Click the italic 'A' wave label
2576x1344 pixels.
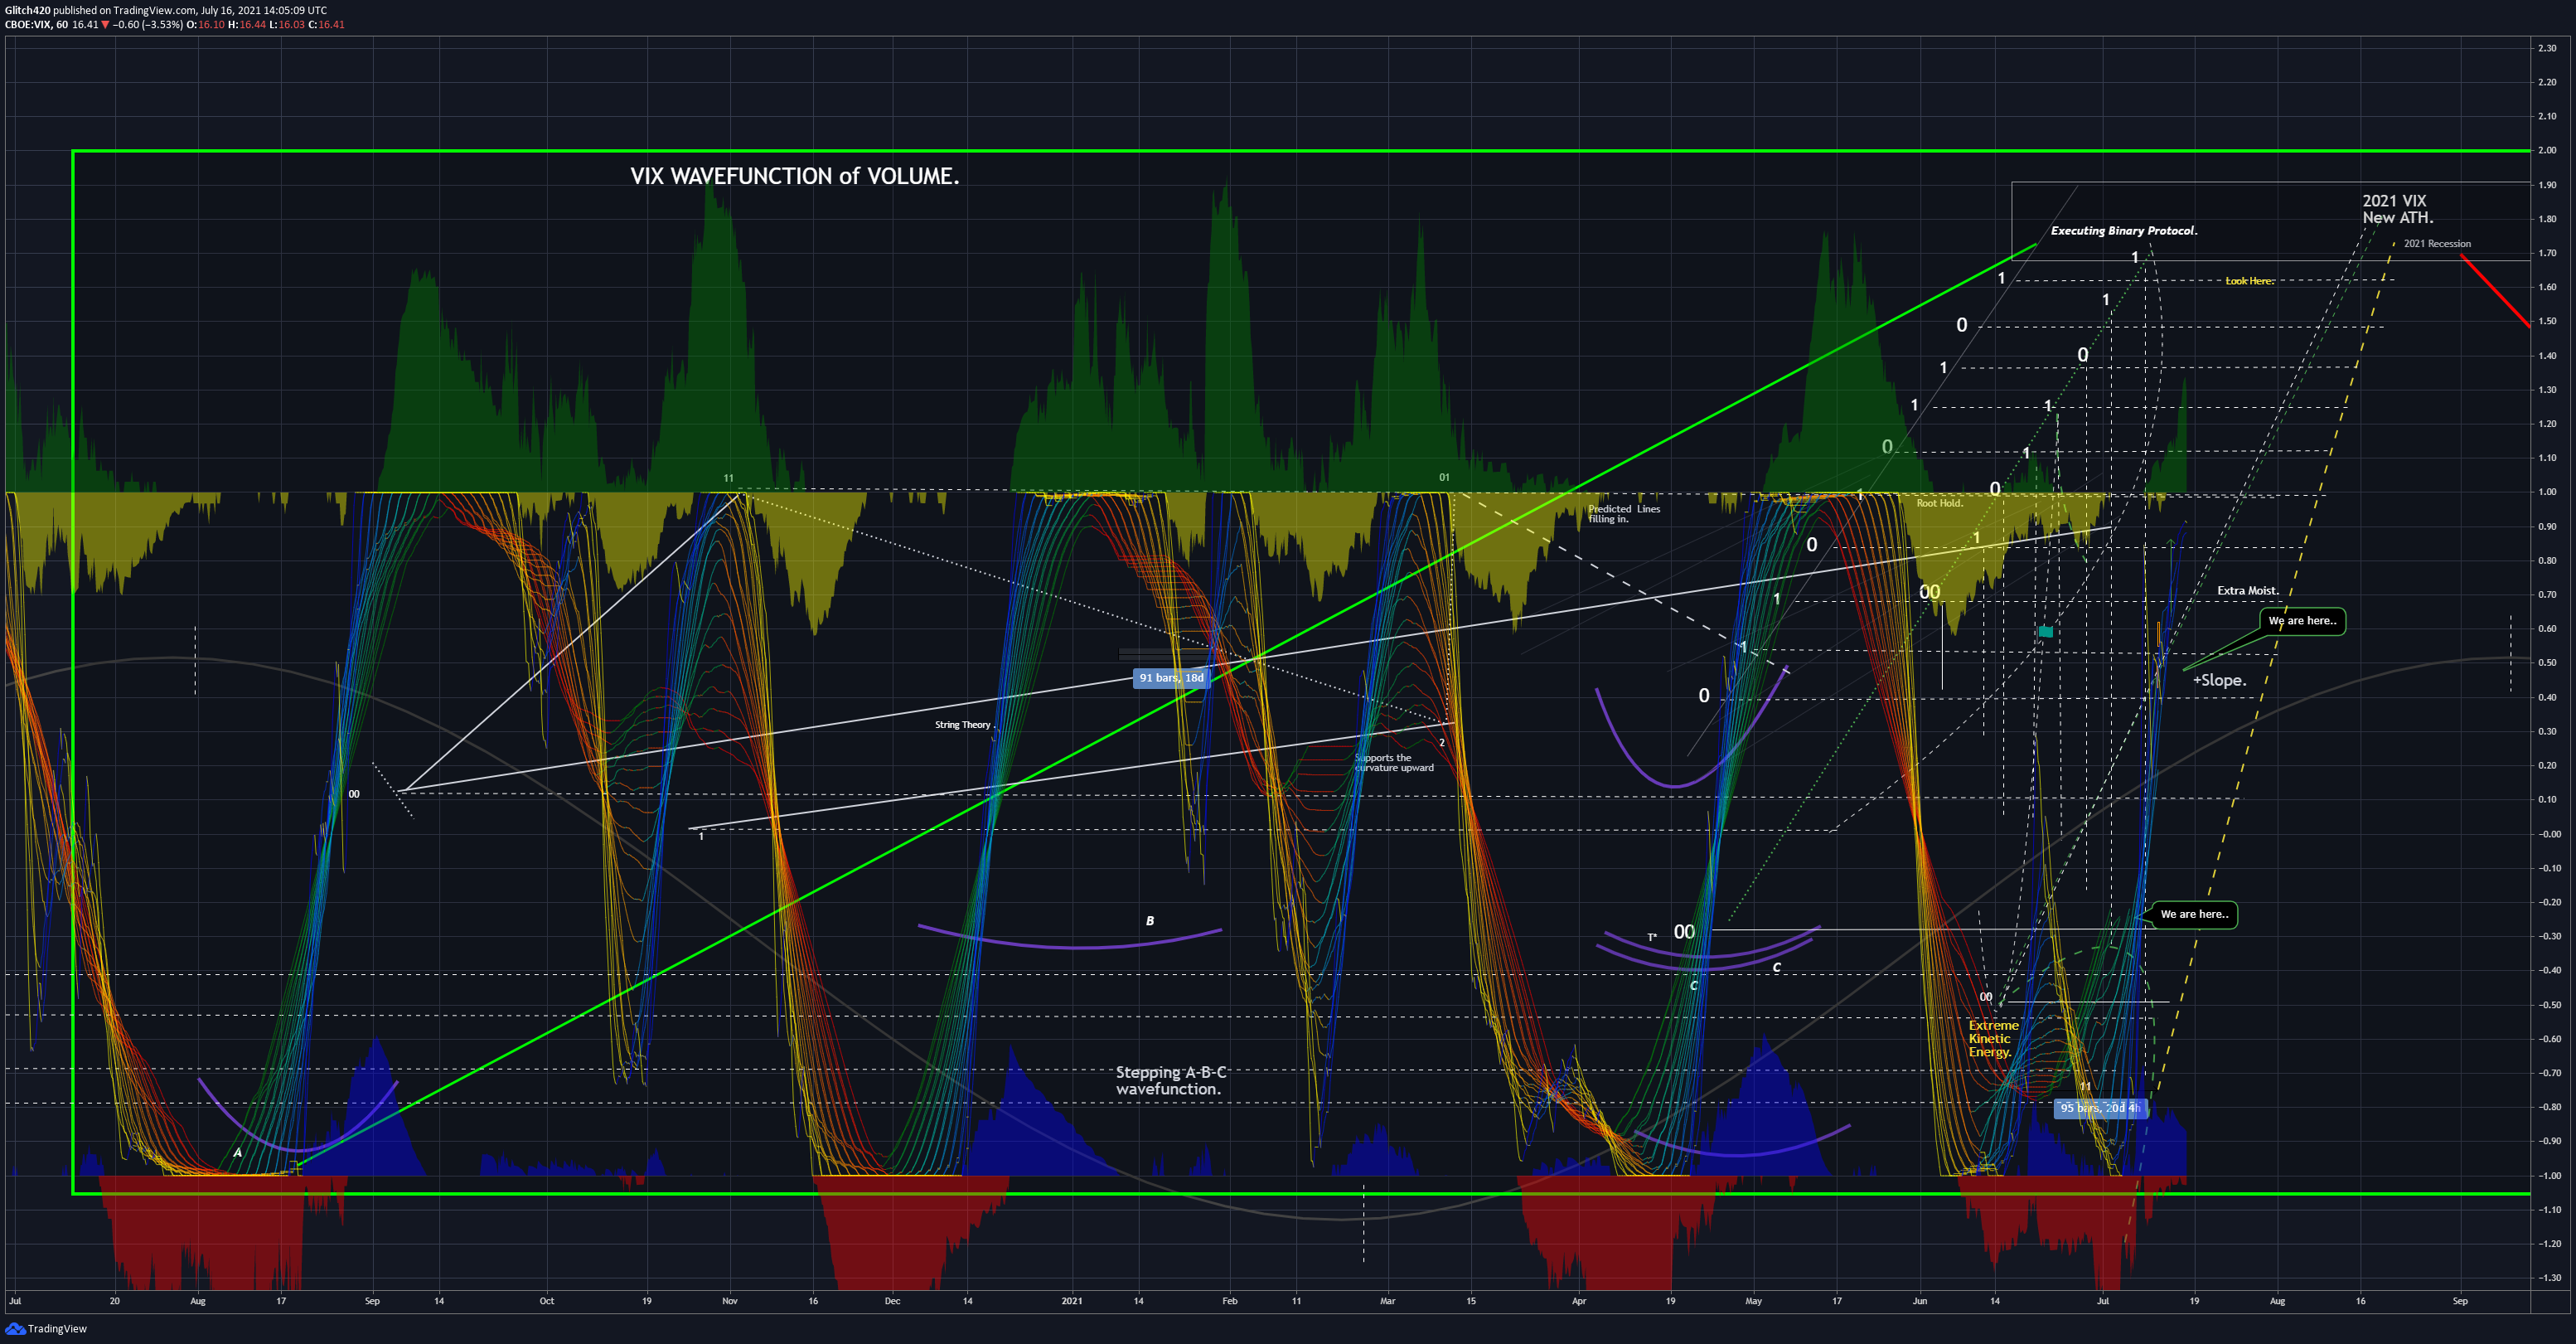(238, 1153)
